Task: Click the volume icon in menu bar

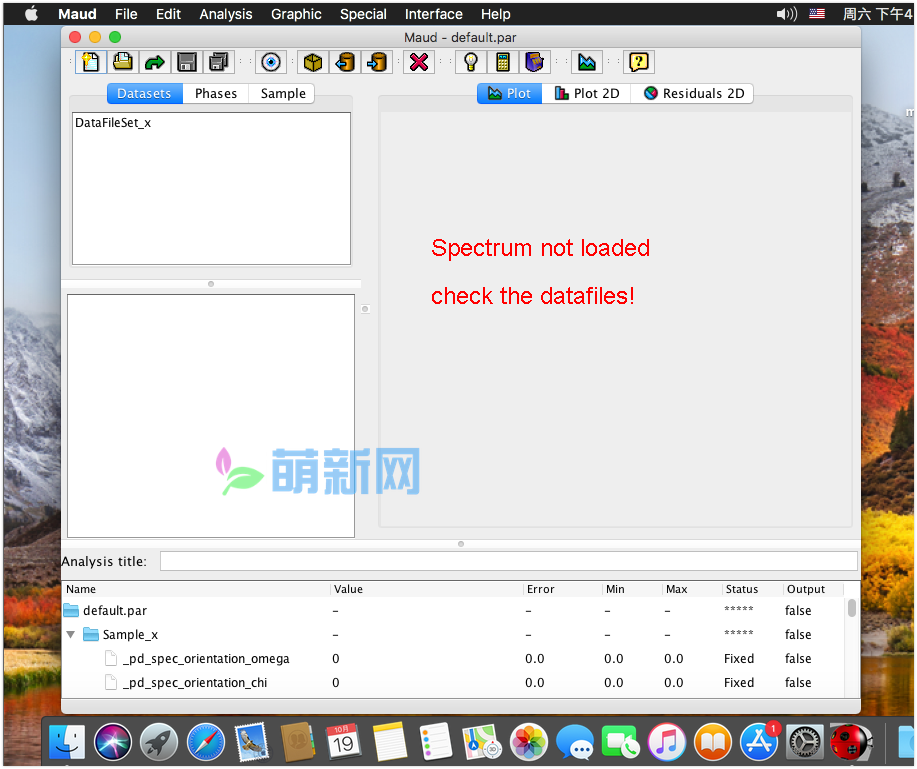Action: pos(787,14)
